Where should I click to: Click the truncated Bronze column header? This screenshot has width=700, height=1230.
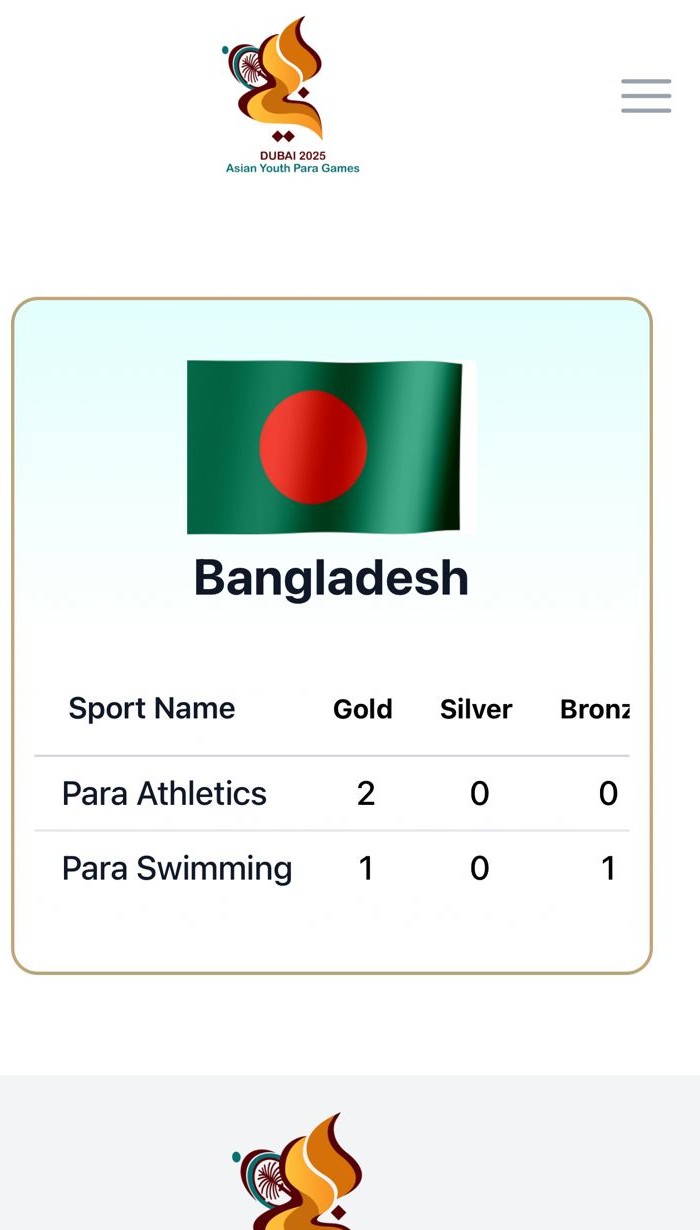click(x=595, y=709)
